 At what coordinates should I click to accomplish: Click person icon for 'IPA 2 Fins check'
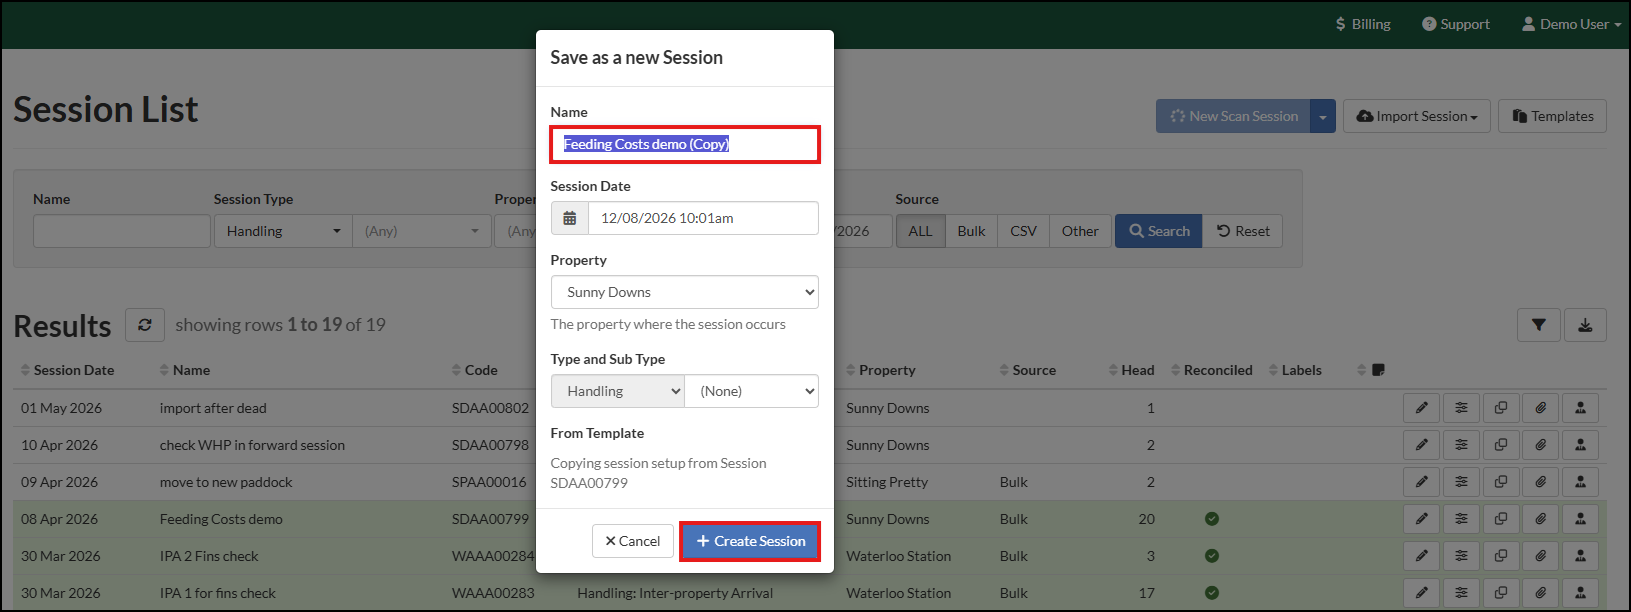coord(1580,556)
